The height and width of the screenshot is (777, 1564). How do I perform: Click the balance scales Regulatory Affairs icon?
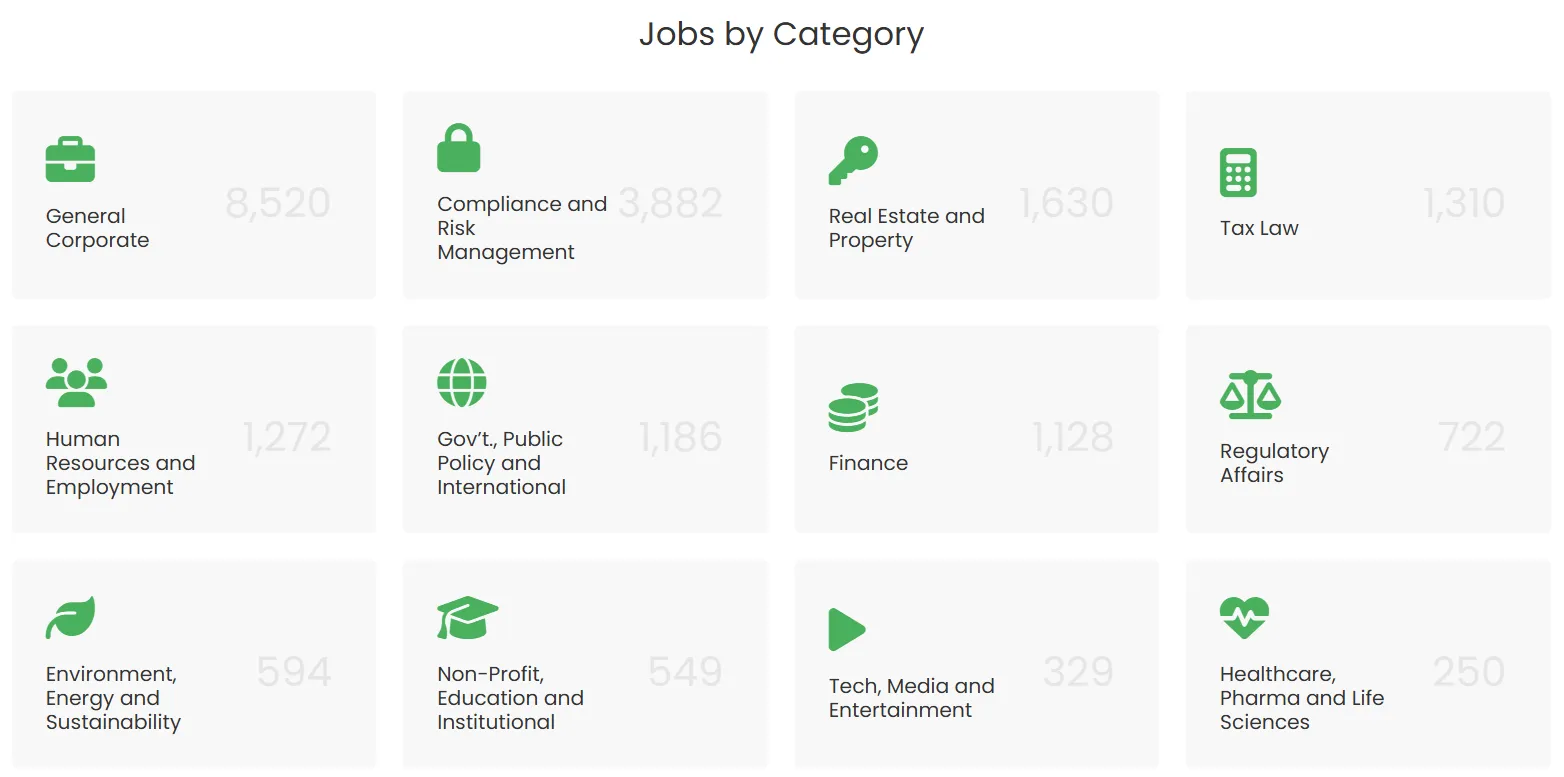[1250, 395]
